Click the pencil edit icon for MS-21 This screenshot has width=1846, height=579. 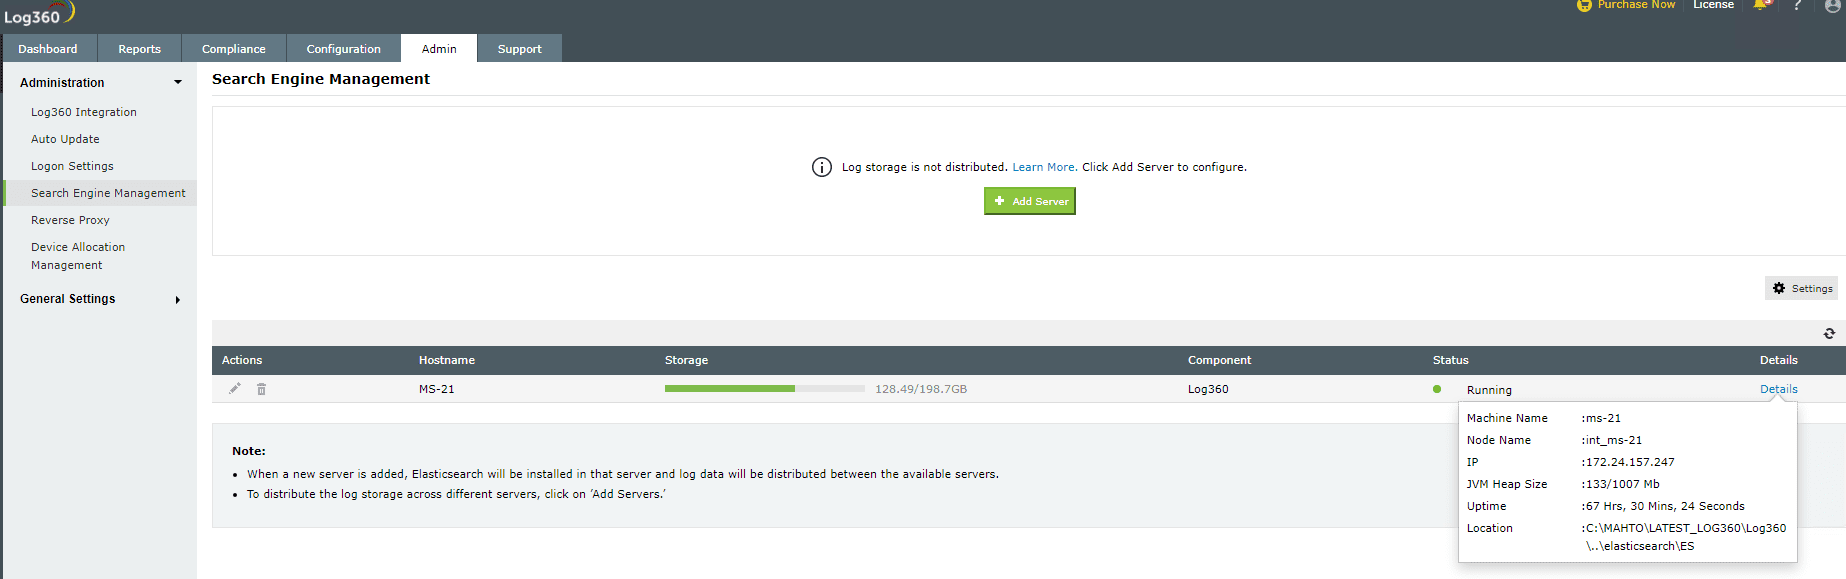pos(235,389)
